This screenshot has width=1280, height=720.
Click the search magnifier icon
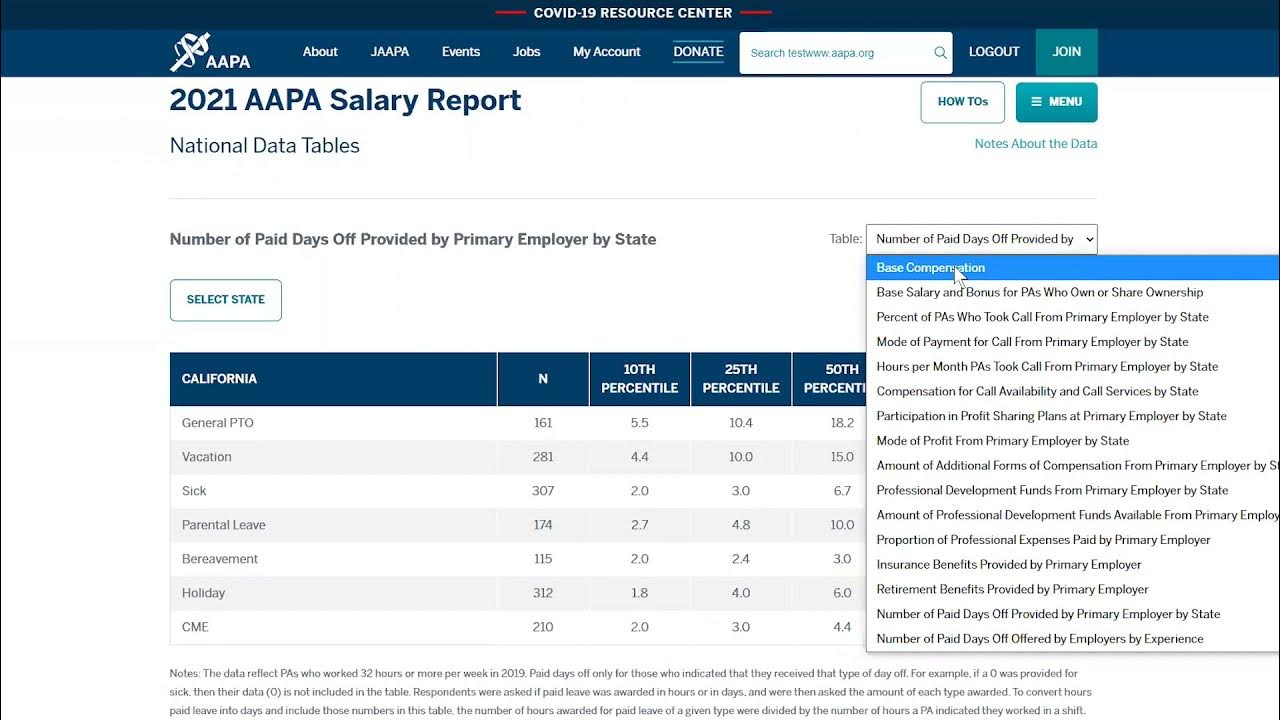click(x=940, y=53)
